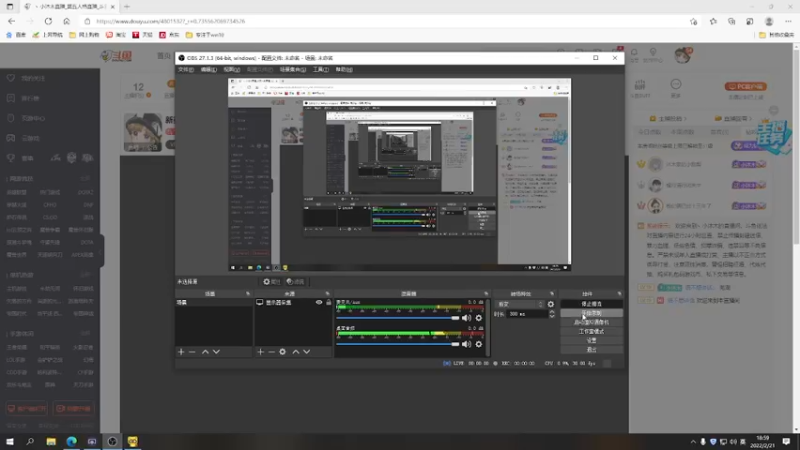Open 工具(T) menu in OBS
The image size is (800, 450).
(321, 69)
